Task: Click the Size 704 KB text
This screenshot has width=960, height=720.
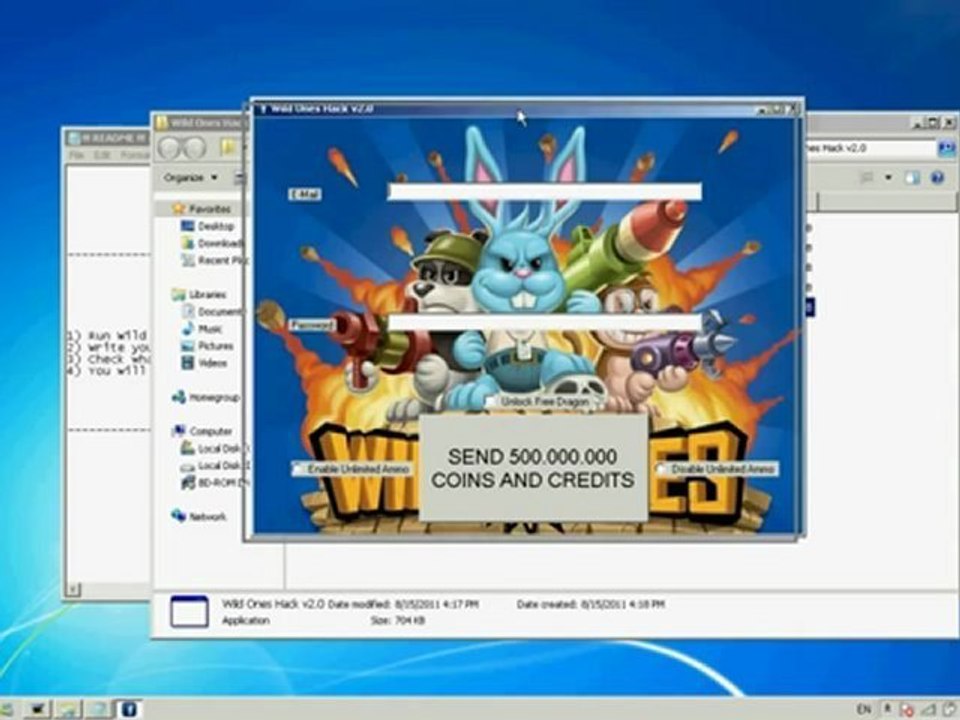Action: coord(398,620)
